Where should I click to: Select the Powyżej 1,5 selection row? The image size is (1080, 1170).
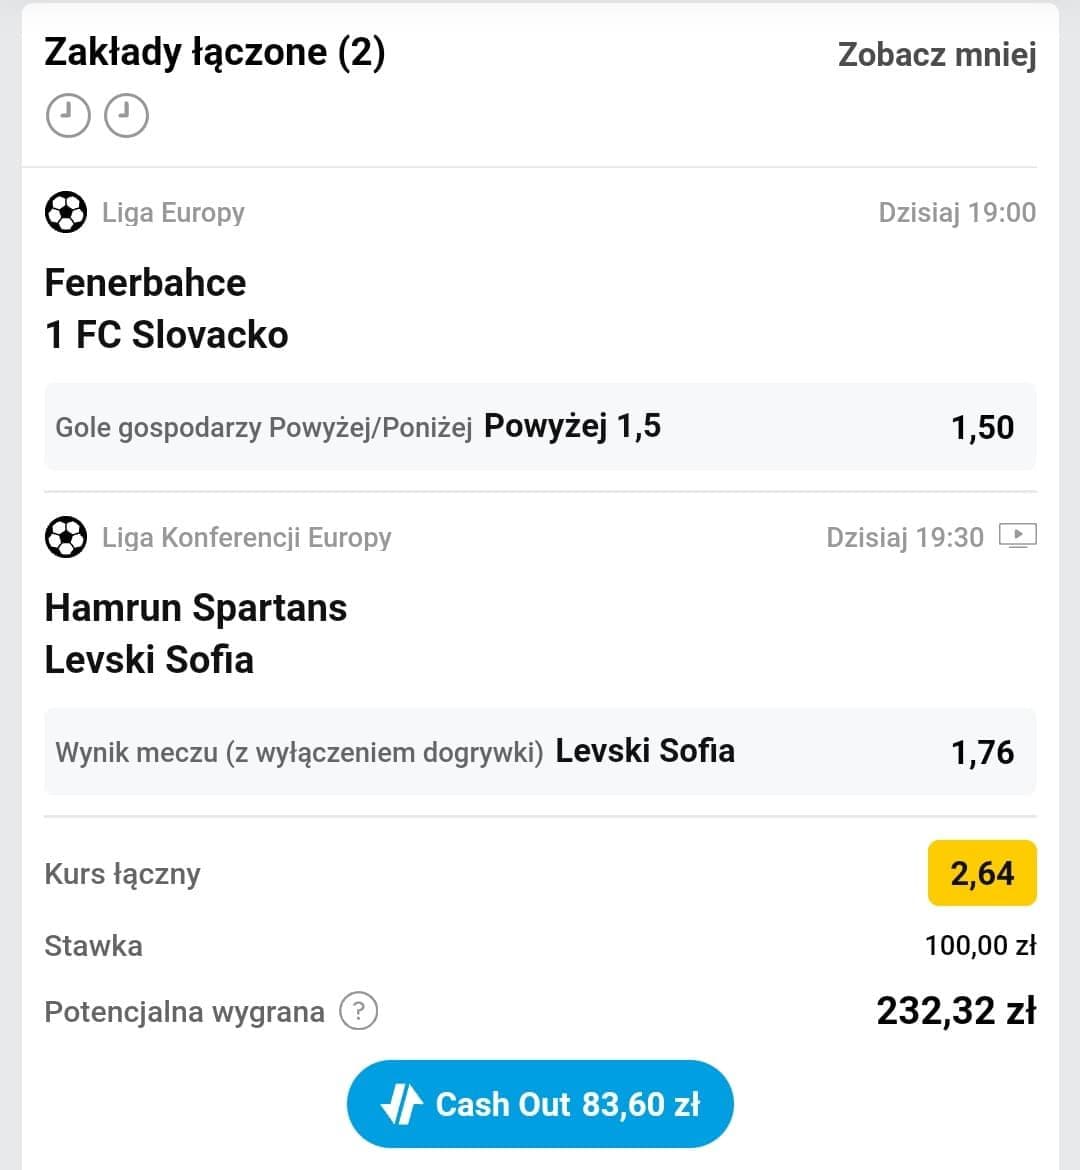click(x=540, y=427)
